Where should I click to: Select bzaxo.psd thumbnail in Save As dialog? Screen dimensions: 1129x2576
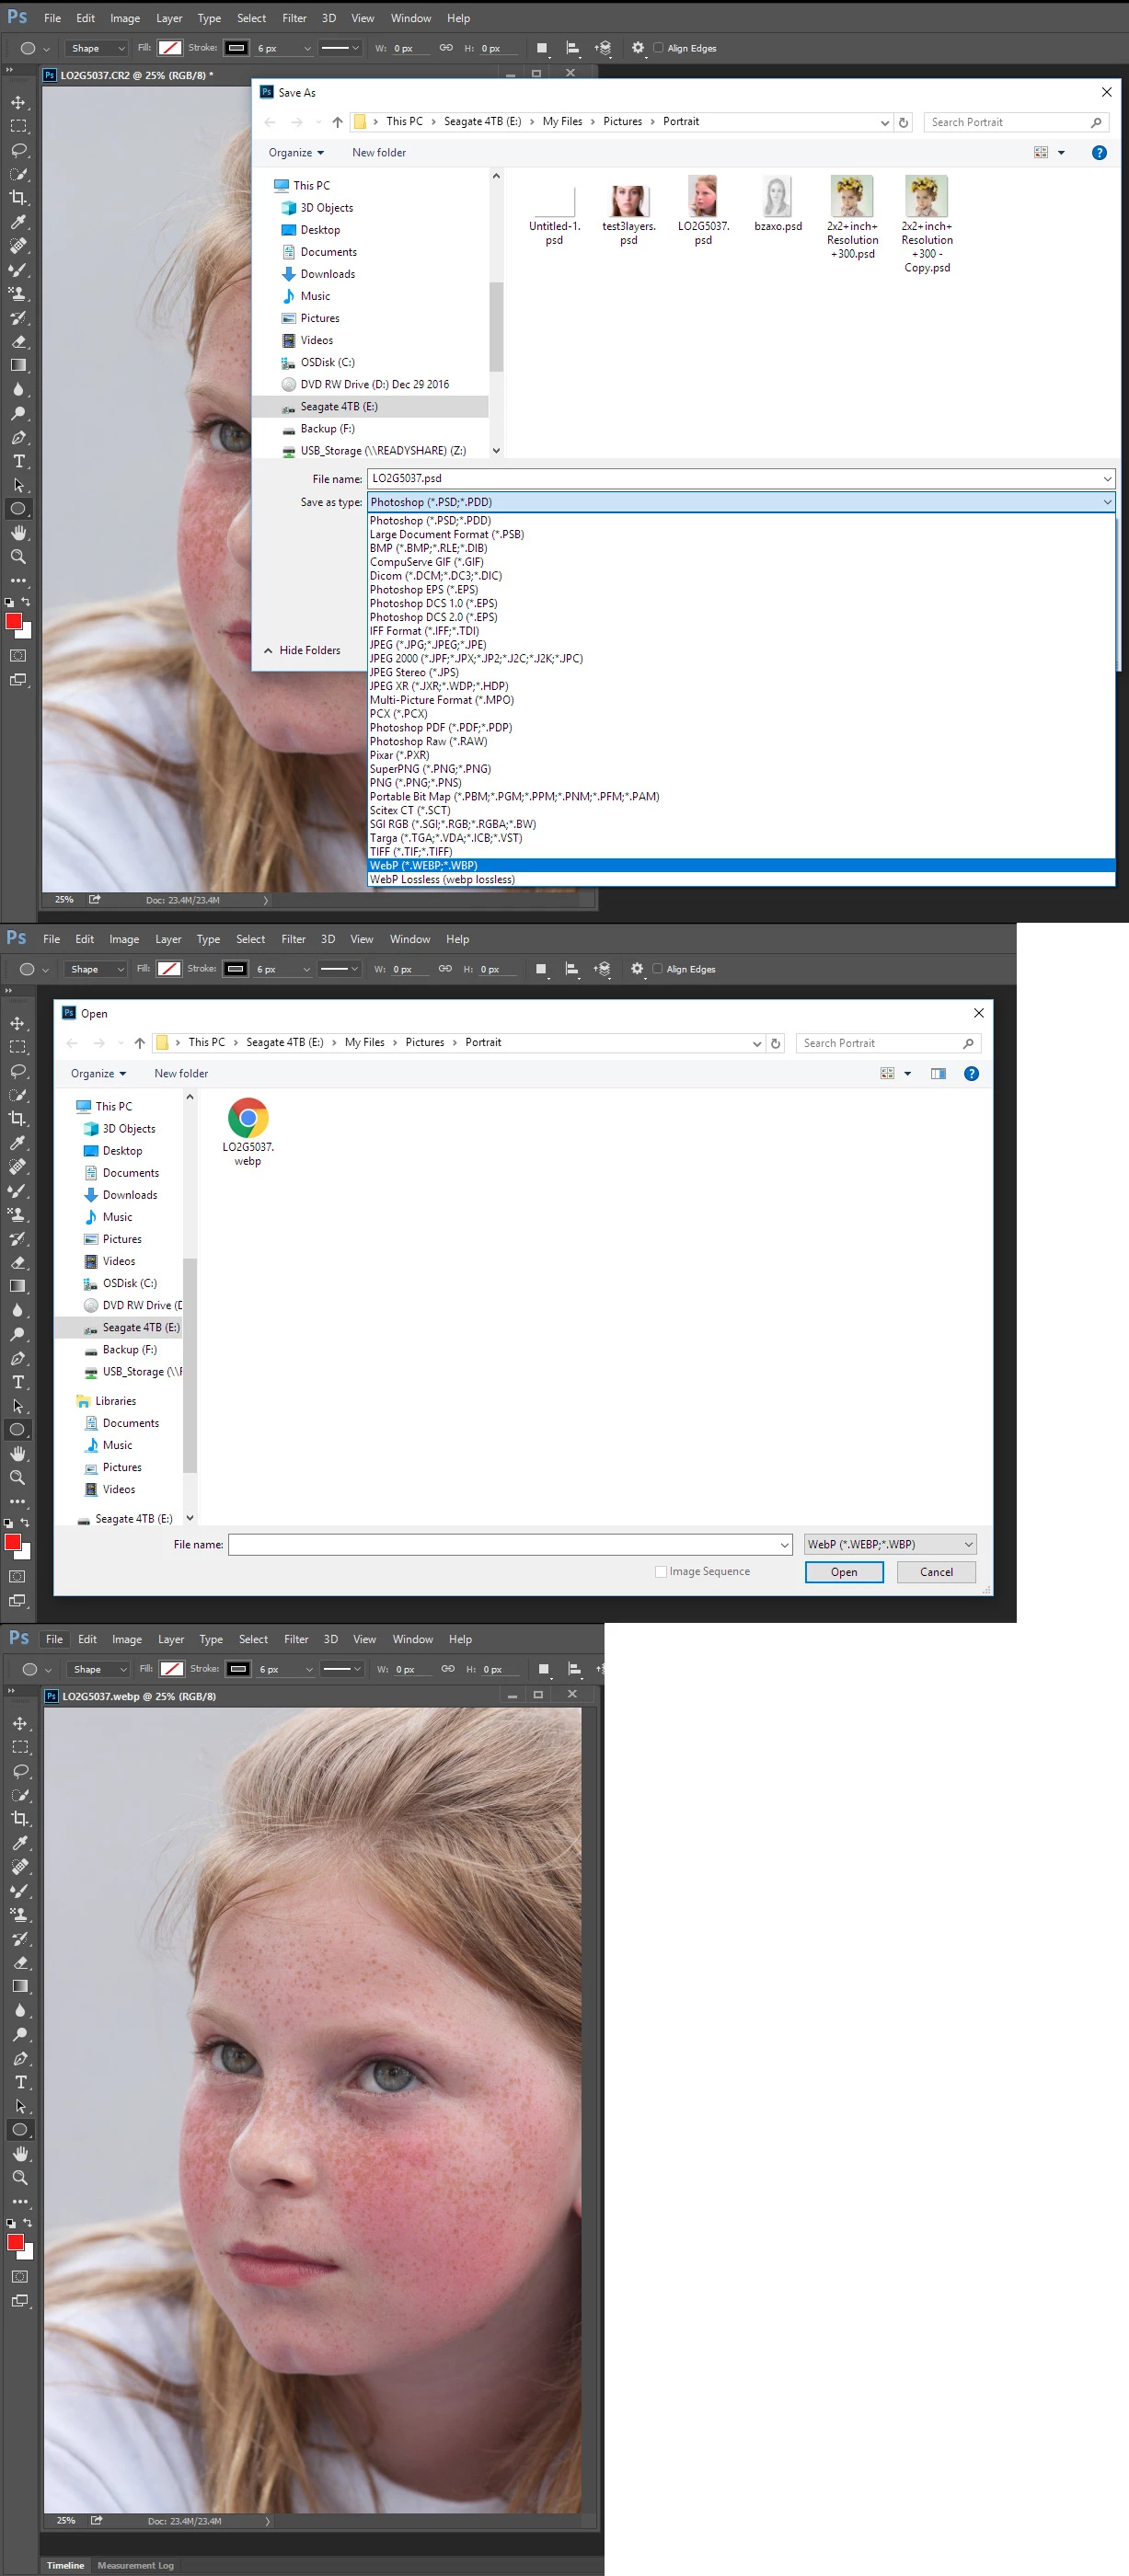point(778,204)
